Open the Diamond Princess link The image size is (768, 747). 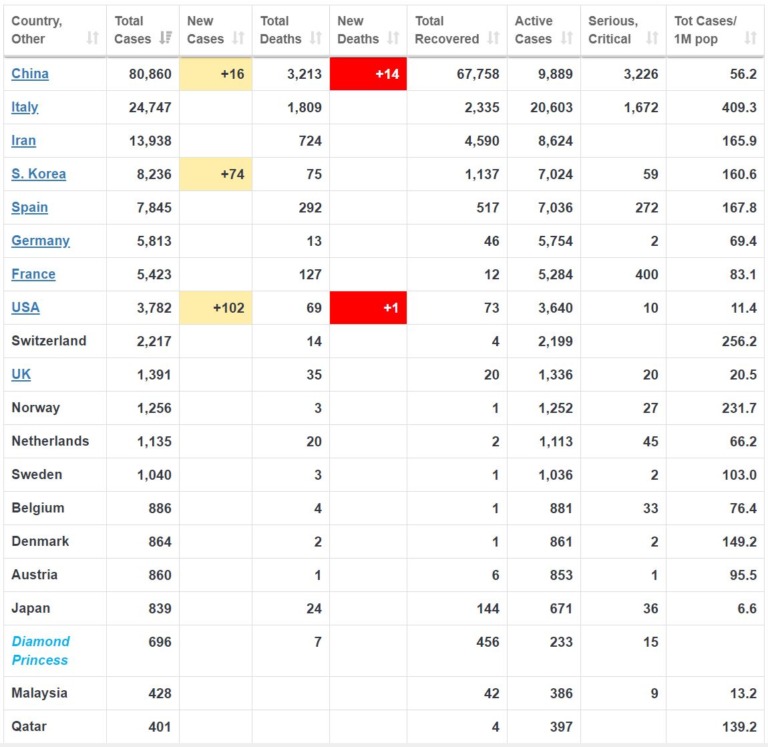click(41, 651)
